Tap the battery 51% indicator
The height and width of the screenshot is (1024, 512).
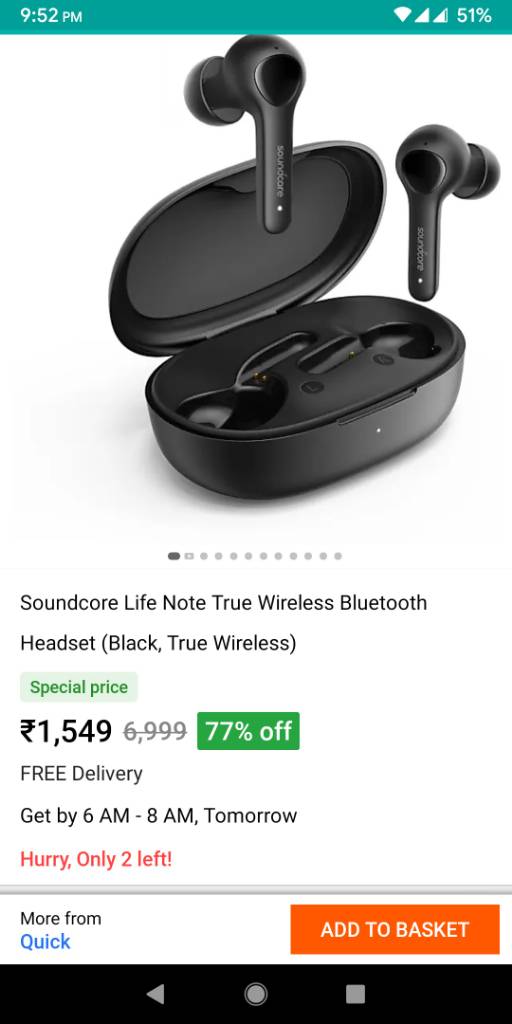tap(474, 16)
